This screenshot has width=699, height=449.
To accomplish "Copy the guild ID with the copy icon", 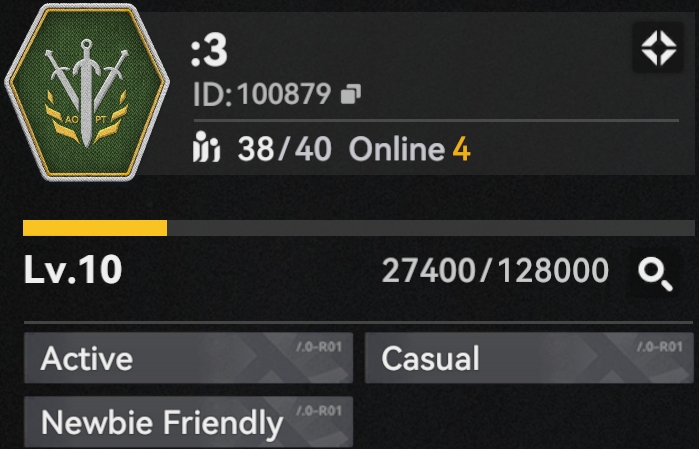I will tap(351, 95).
